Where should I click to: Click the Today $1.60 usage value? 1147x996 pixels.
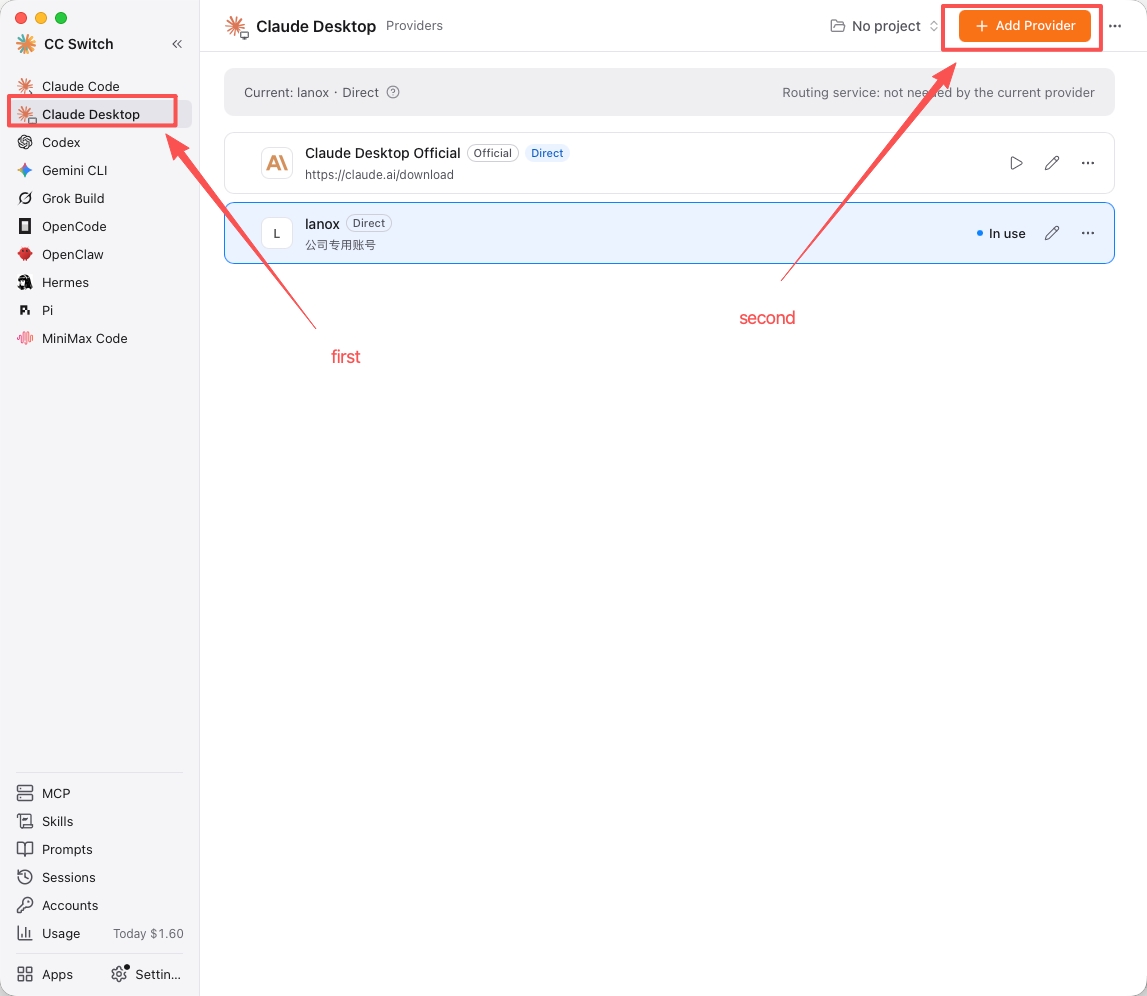(x=148, y=934)
